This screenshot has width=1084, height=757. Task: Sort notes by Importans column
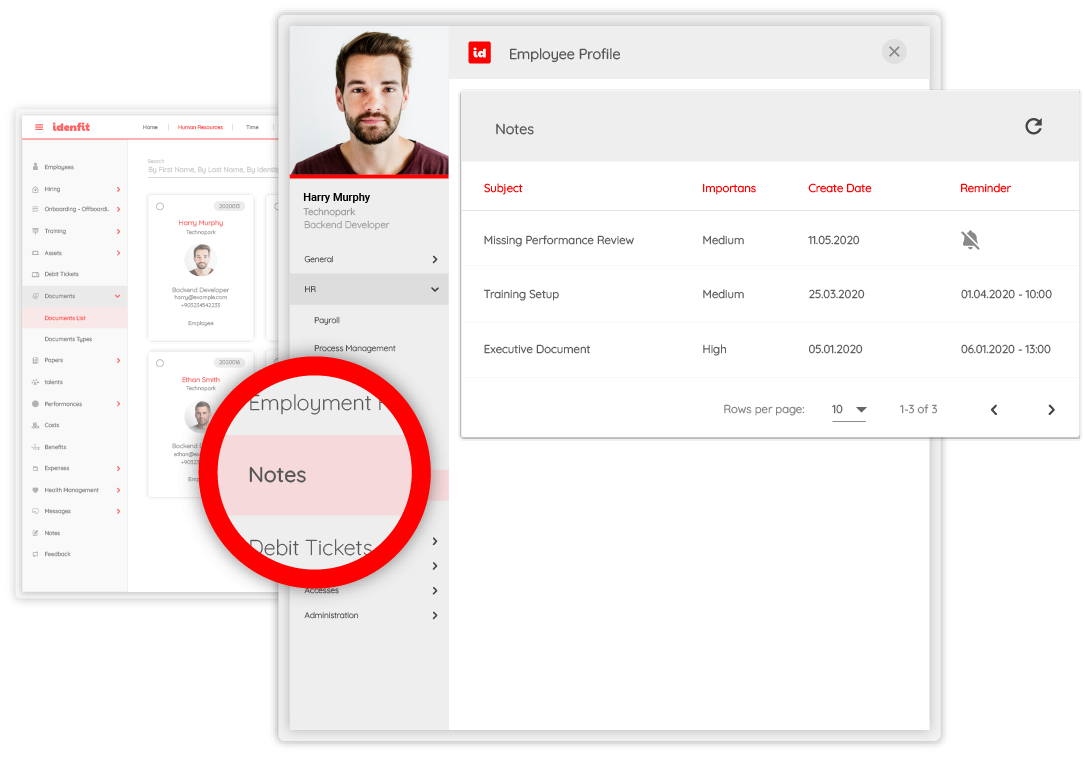[729, 188]
